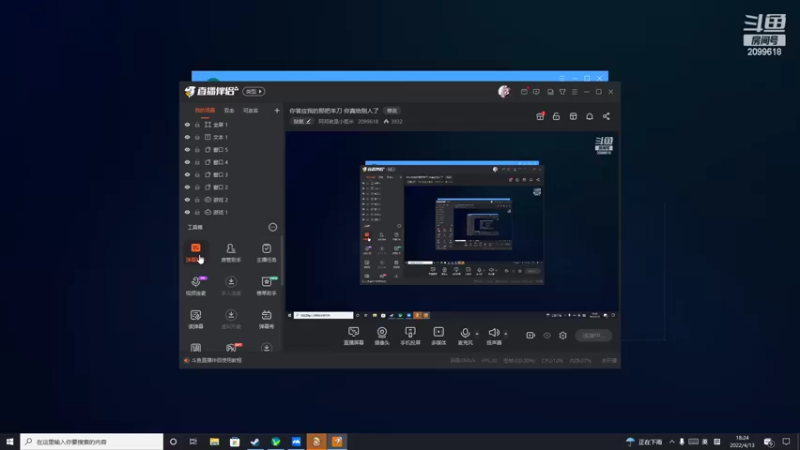Open Steam from the taskbar

(255, 441)
